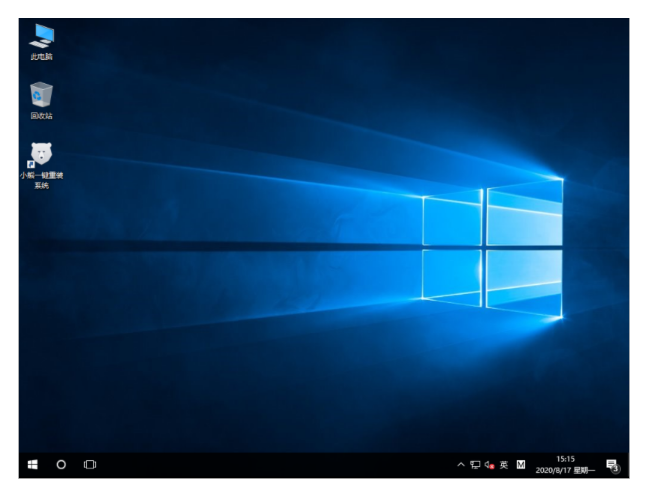Viewport: 650px width, 484px height.
Task: Open the network status tray icon
Action: (x=475, y=465)
